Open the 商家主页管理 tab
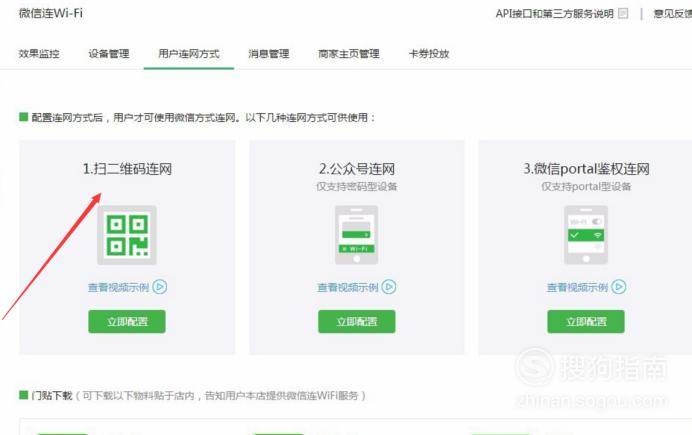 point(349,54)
